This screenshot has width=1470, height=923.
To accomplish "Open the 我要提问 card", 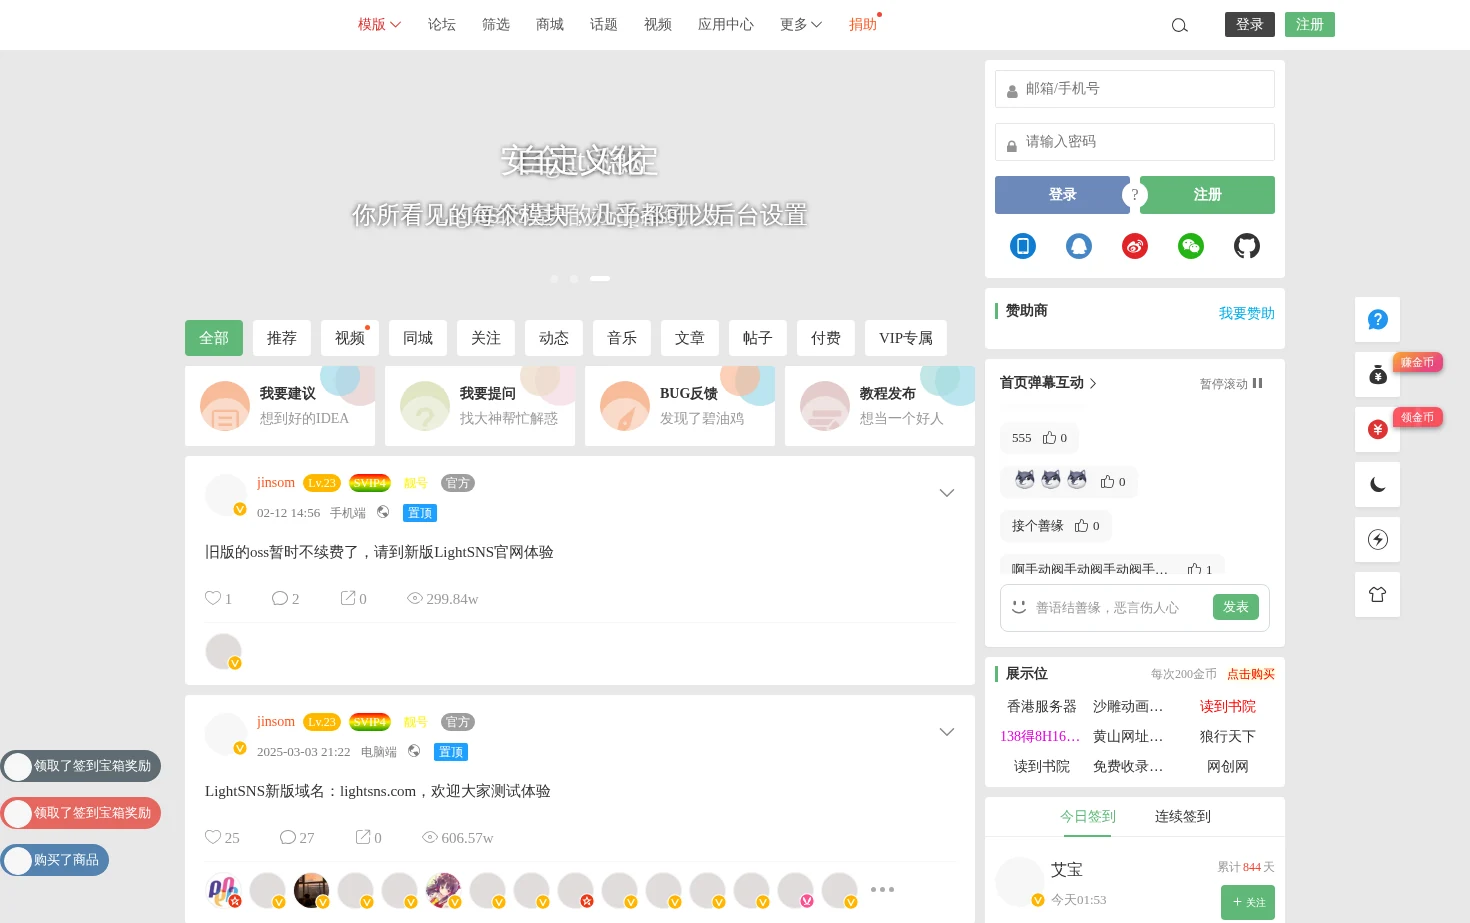I will click(480, 406).
